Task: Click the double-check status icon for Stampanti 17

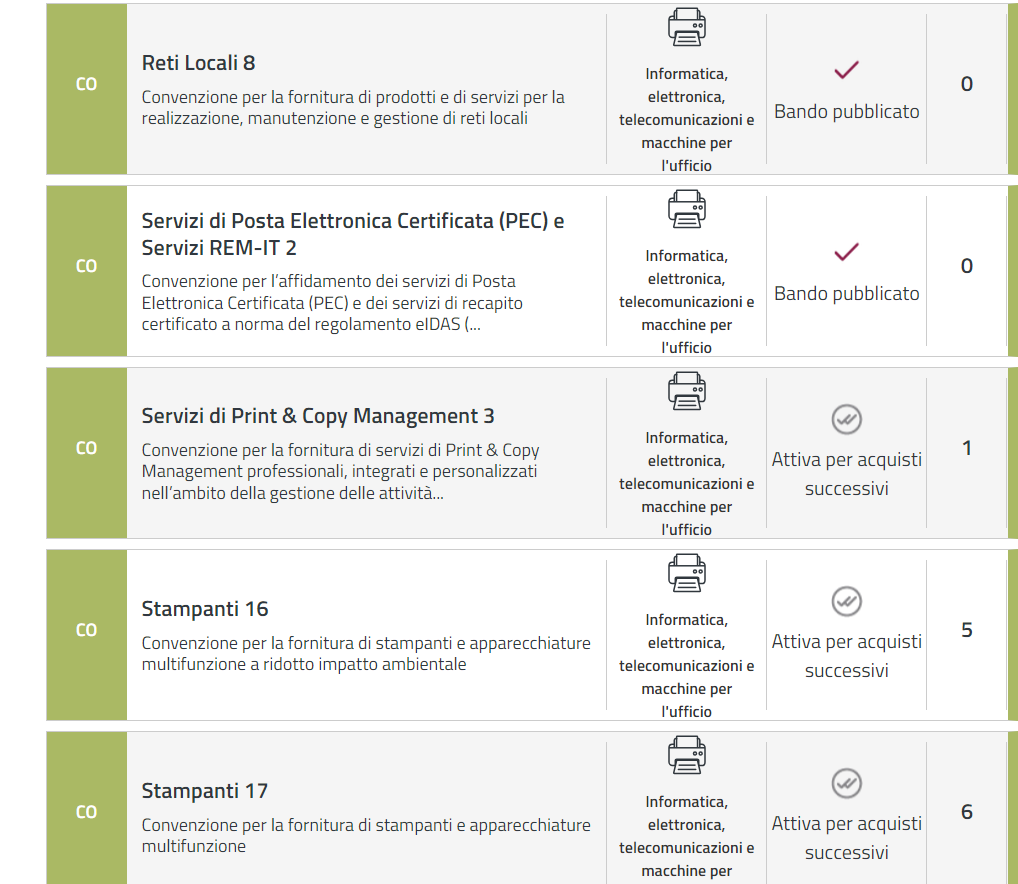Action: pos(846,782)
